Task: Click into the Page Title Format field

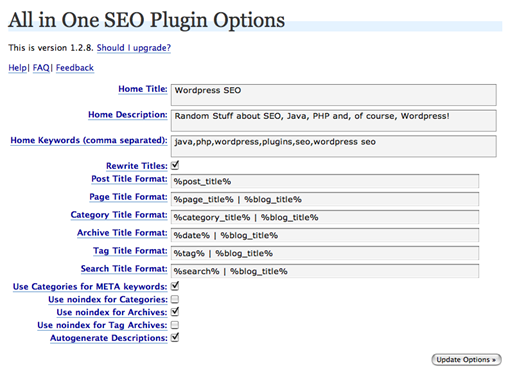Action: pyautogui.click(x=325, y=199)
